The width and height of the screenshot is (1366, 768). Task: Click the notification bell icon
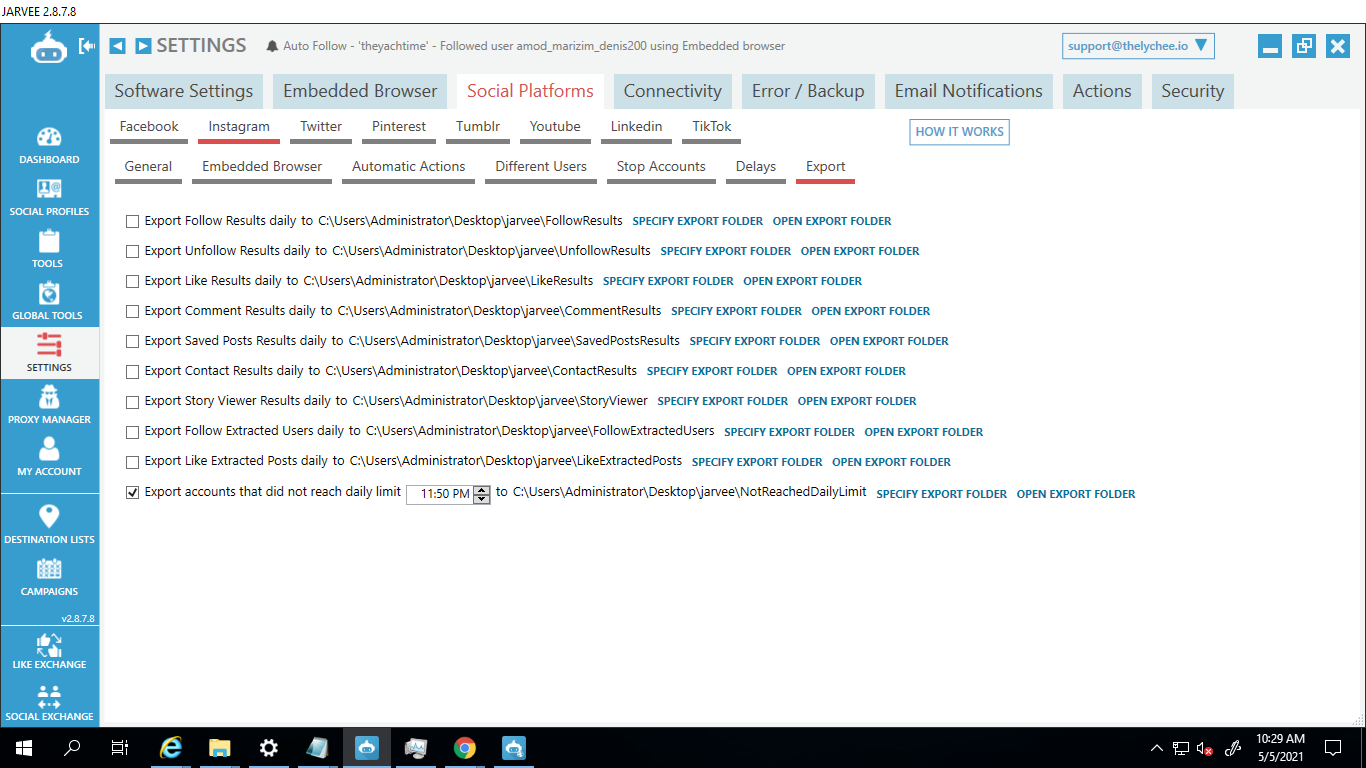pyautogui.click(x=272, y=46)
